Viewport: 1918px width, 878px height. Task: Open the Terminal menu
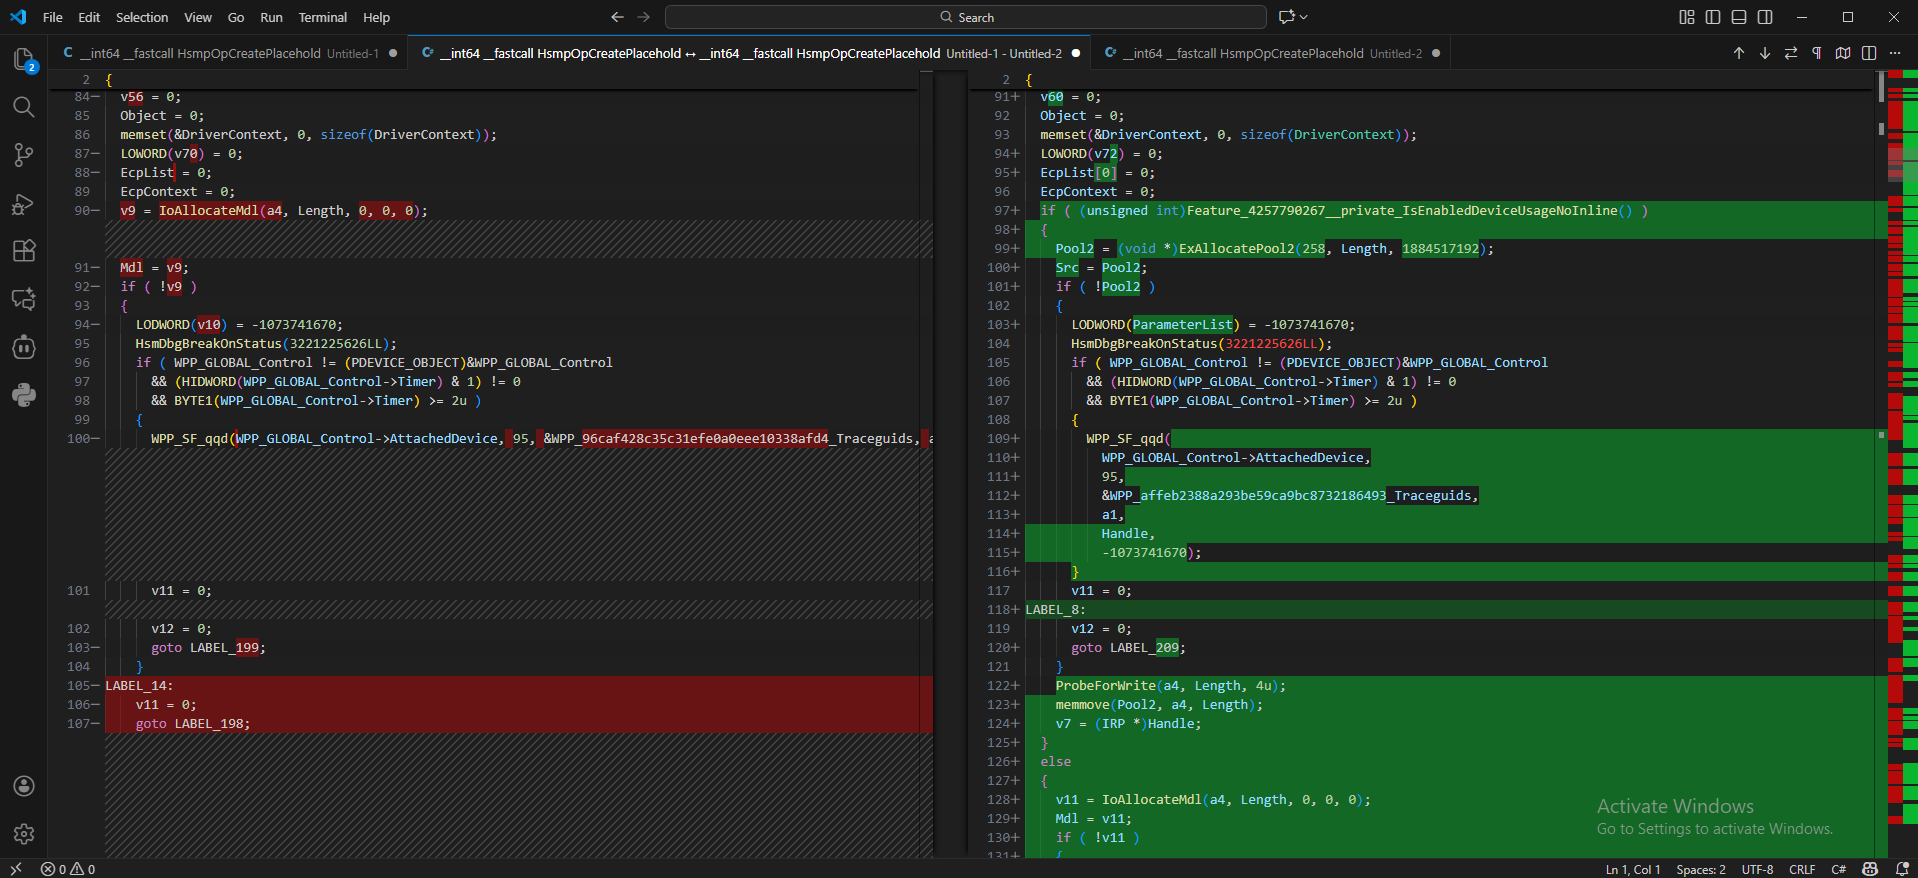(x=322, y=17)
